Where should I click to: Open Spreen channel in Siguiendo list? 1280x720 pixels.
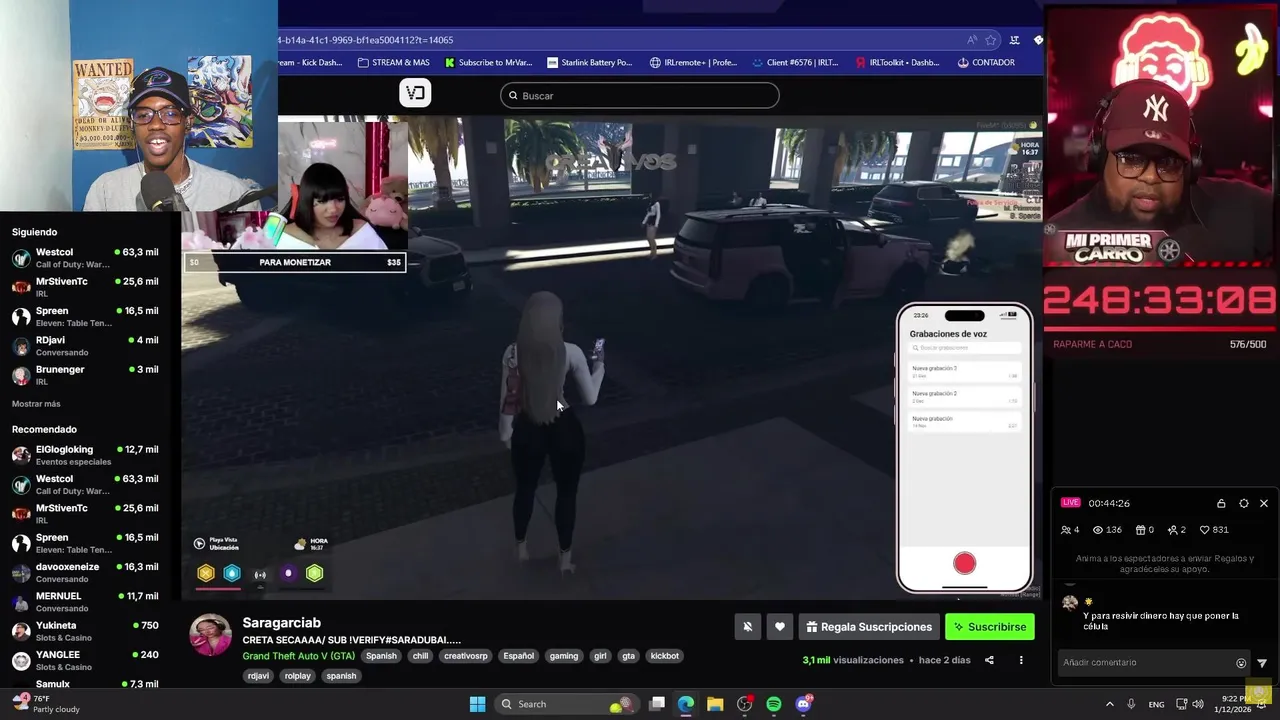click(x=85, y=317)
